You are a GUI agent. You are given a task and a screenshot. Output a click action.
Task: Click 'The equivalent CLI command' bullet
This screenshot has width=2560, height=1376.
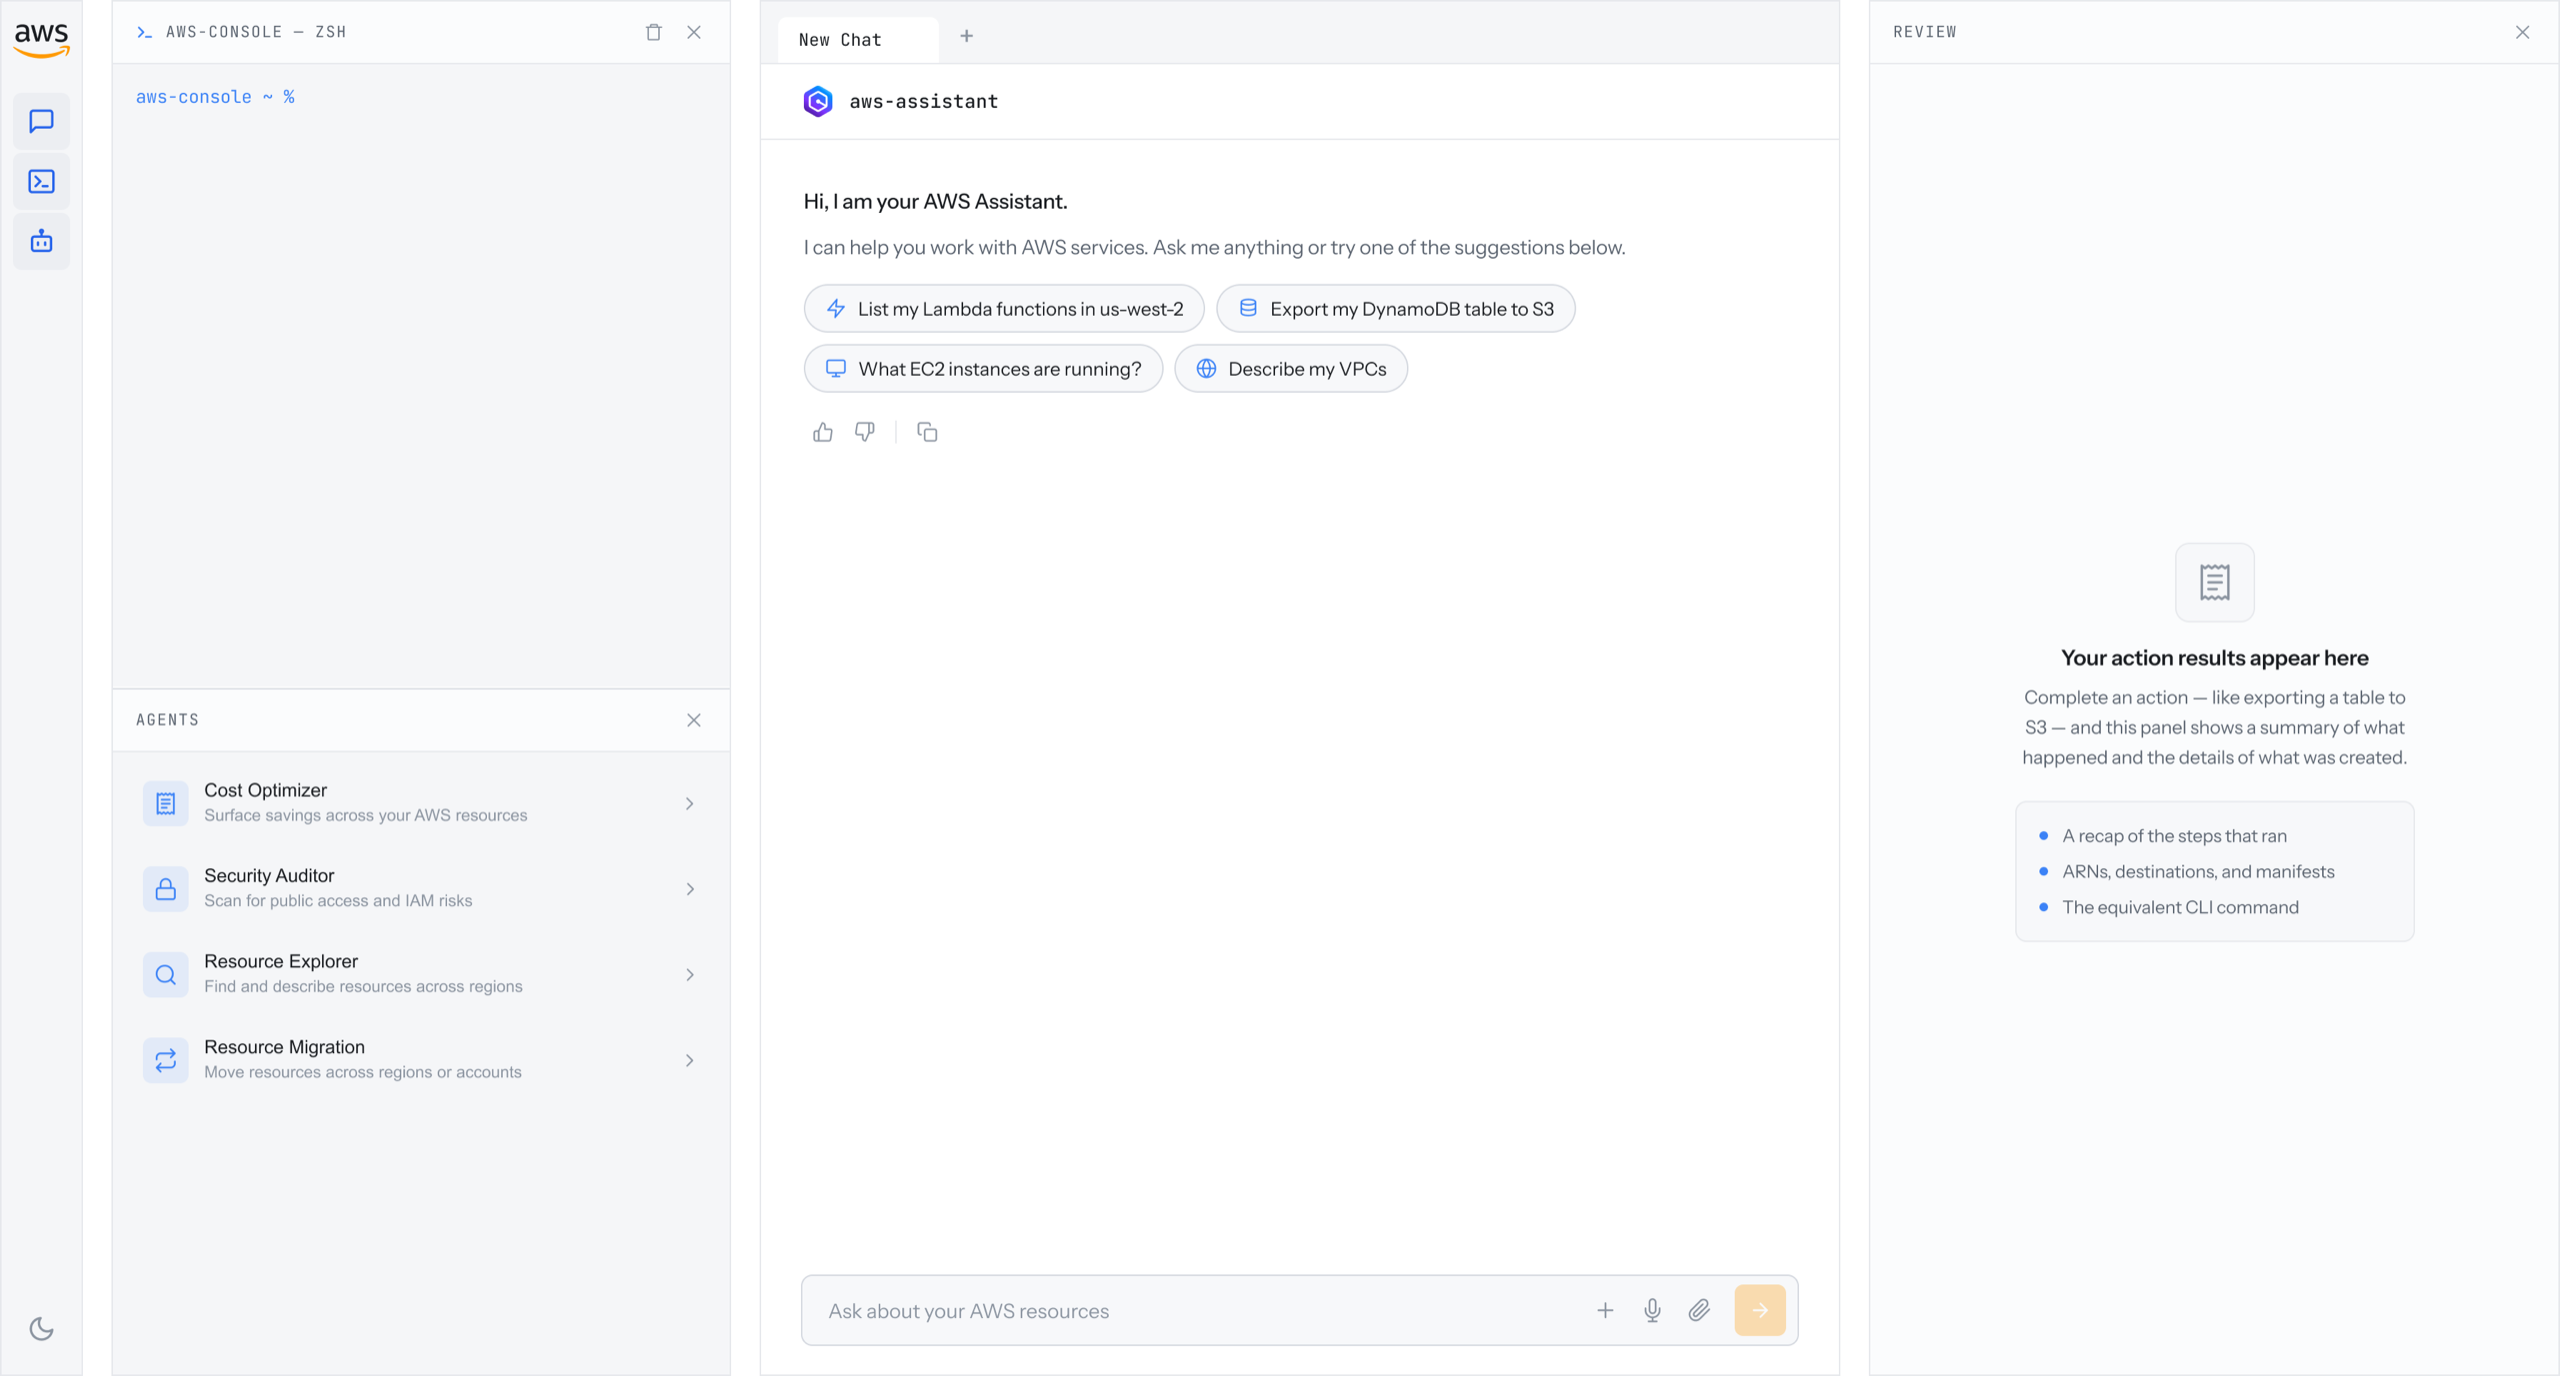(x=2180, y=907)
